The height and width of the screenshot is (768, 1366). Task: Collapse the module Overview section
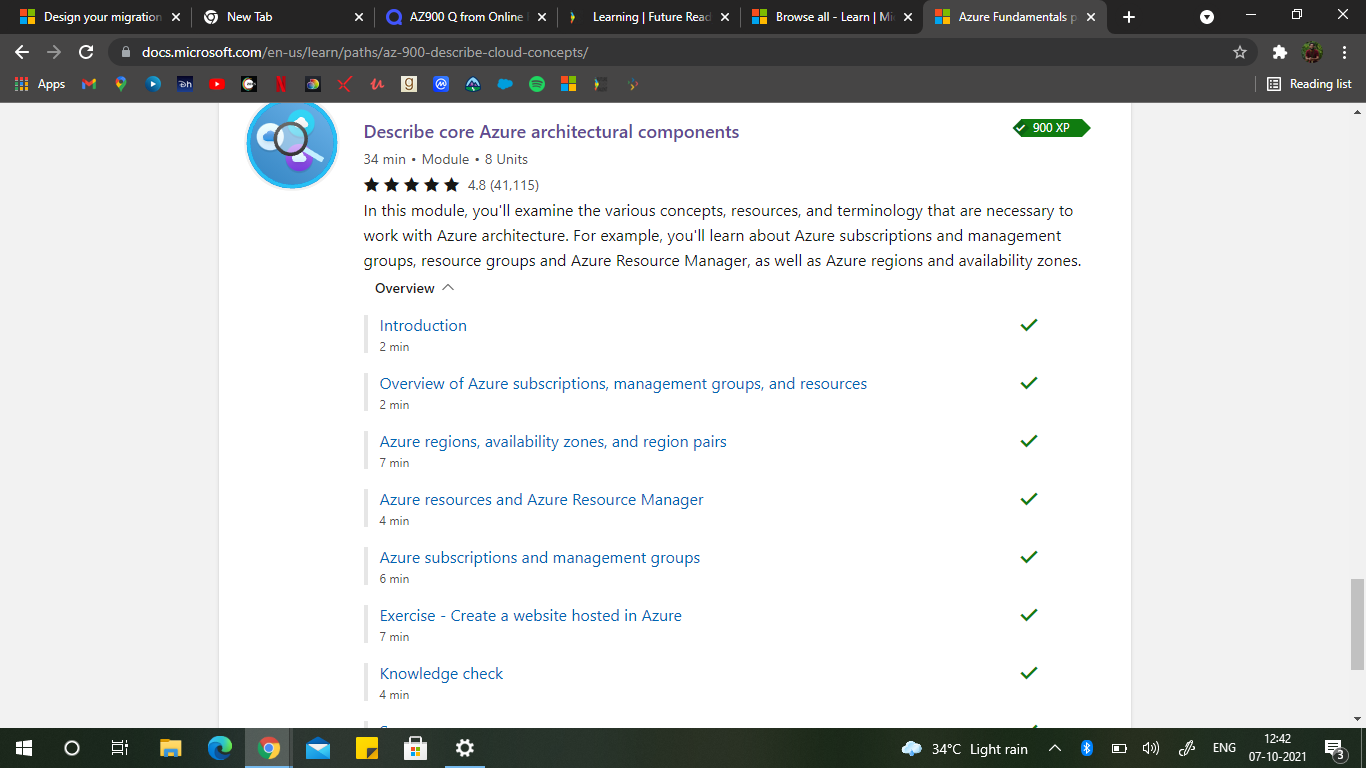click(415, 288)
